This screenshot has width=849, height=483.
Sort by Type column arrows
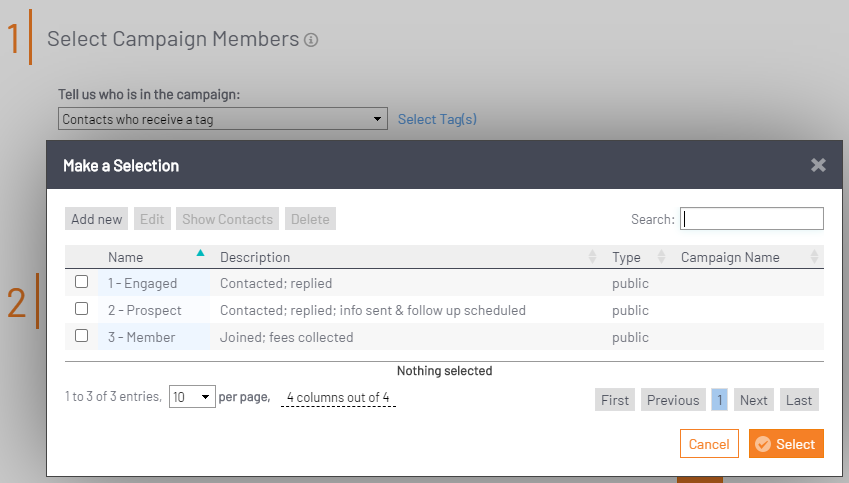(661, 257)
